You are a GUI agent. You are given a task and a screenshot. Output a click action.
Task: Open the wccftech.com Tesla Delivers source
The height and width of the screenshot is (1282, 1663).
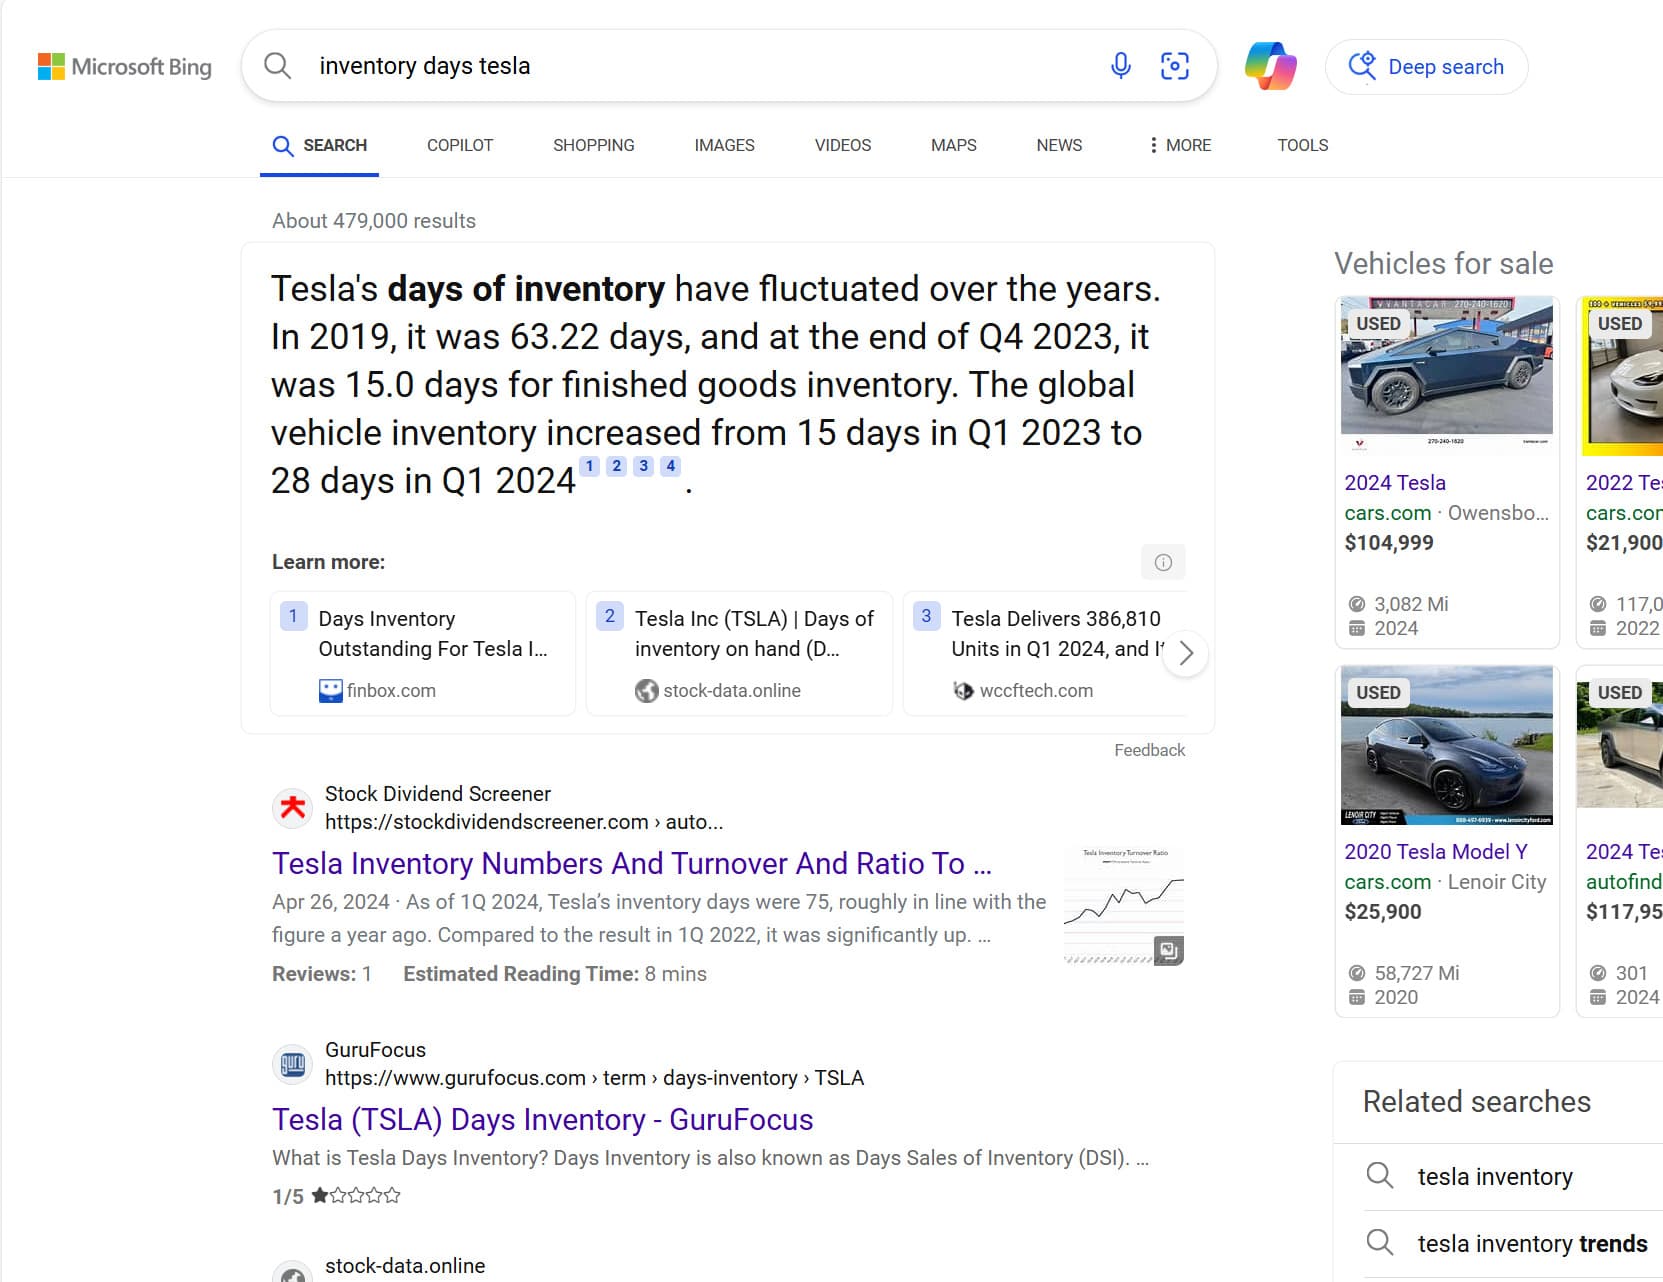pos(1045,653)
